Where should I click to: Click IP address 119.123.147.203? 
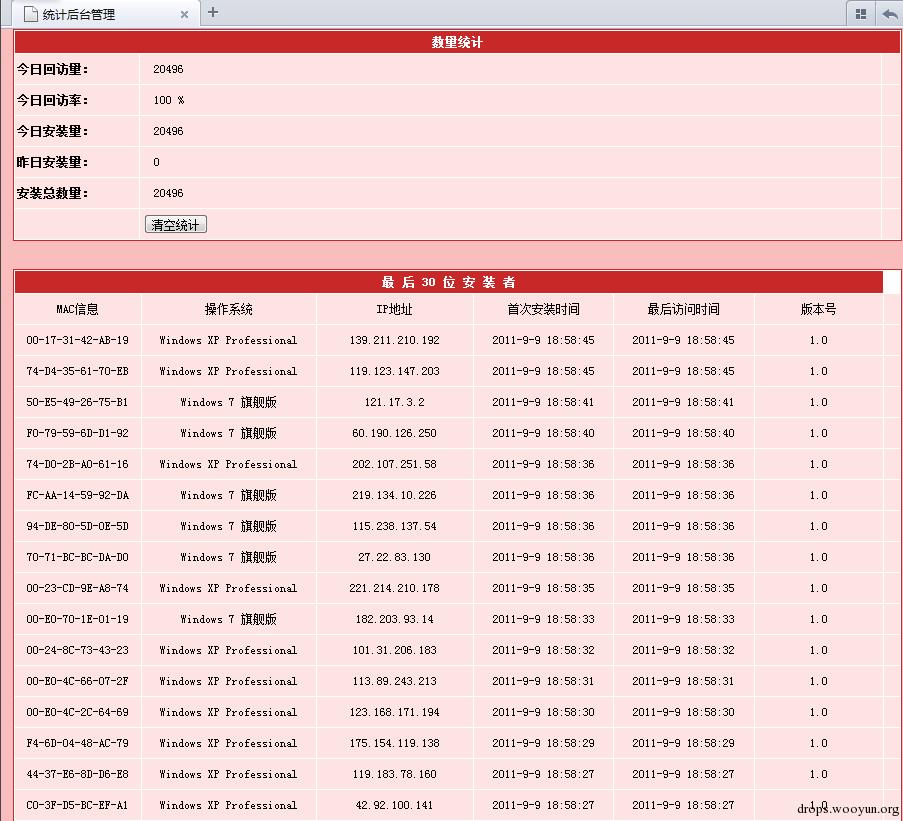click(394, 371)
